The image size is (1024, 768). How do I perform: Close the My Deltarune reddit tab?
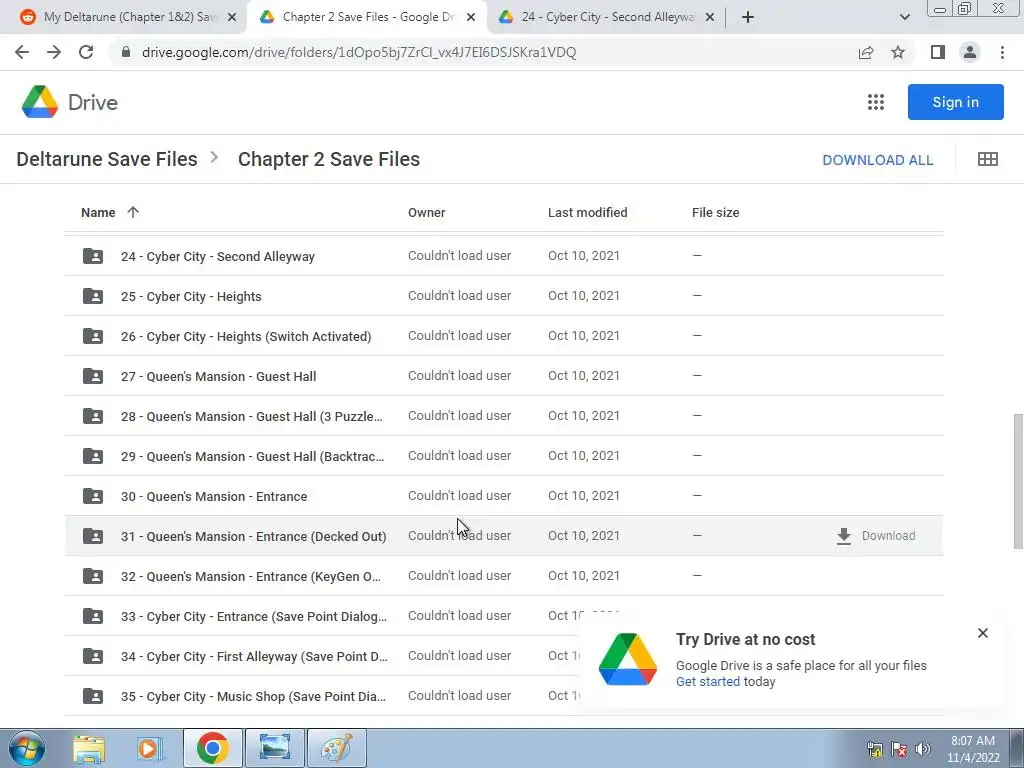[232, 18]
